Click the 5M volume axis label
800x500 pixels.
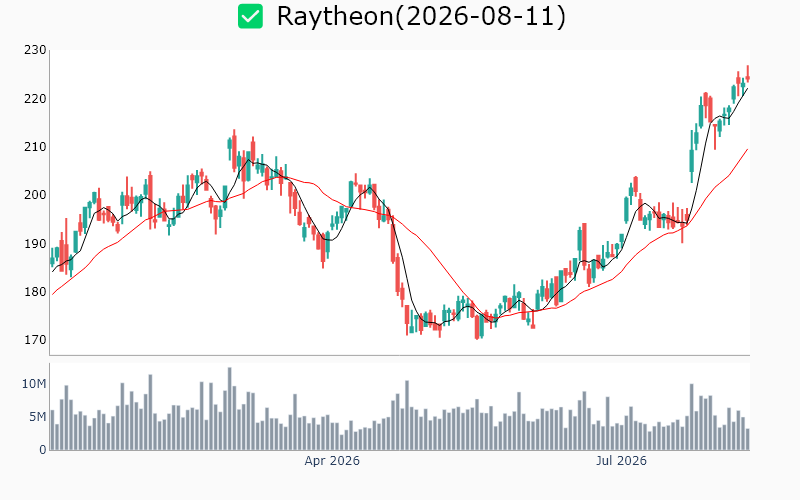38,417
